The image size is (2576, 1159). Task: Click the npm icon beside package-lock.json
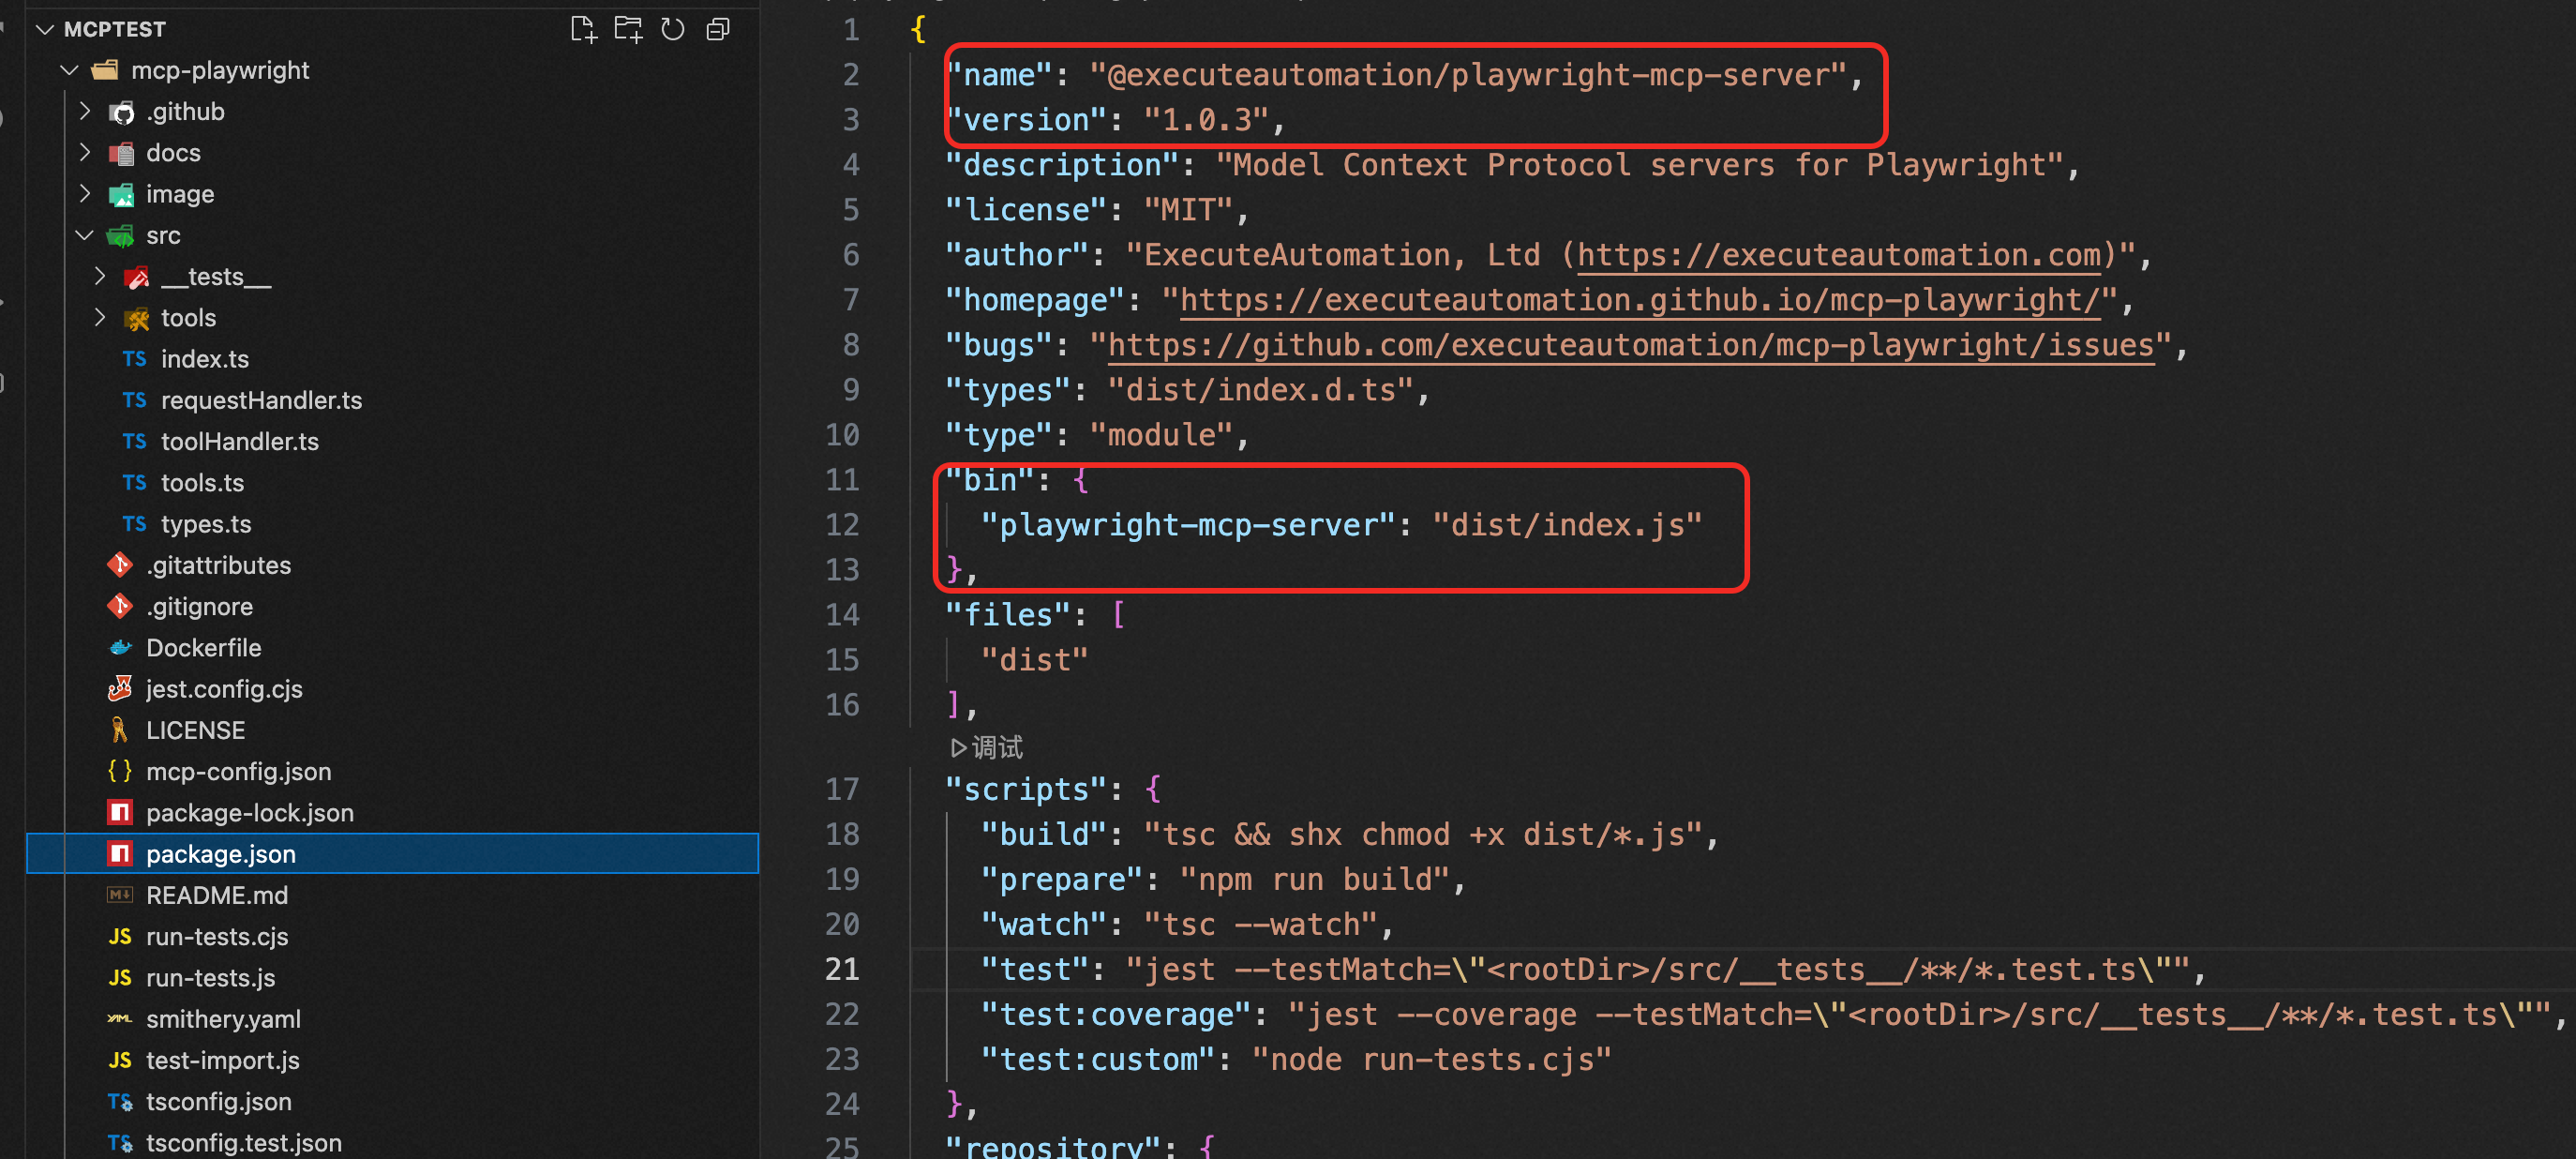pos(120,813)
